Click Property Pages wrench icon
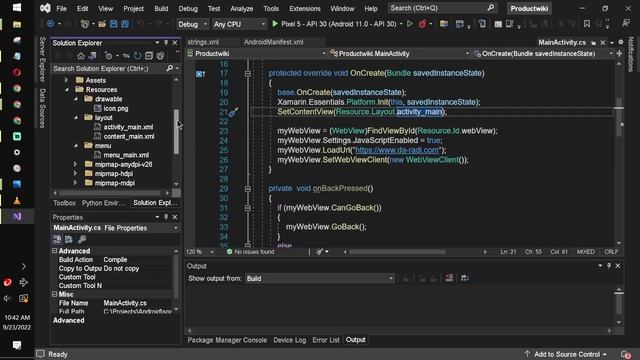The width and height of the screenshot is (640, 360). click(x=82, y=240)
